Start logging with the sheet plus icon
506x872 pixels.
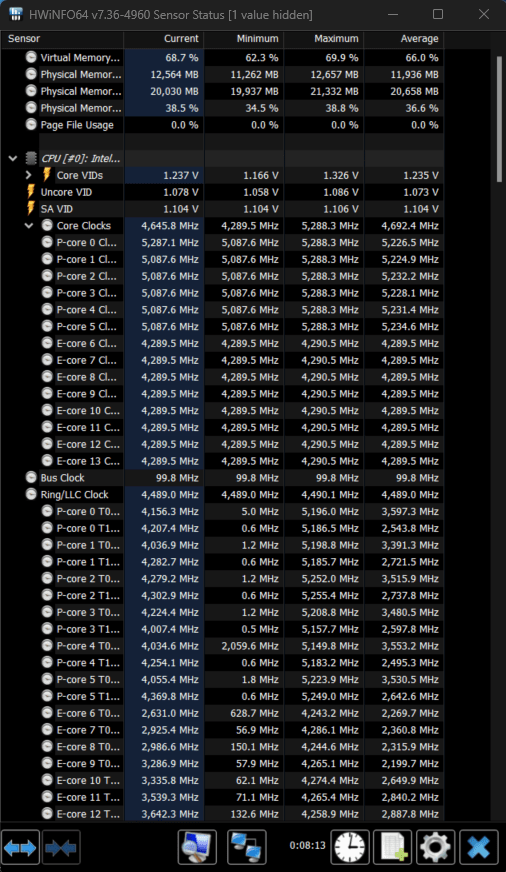(x=393, y=847)
